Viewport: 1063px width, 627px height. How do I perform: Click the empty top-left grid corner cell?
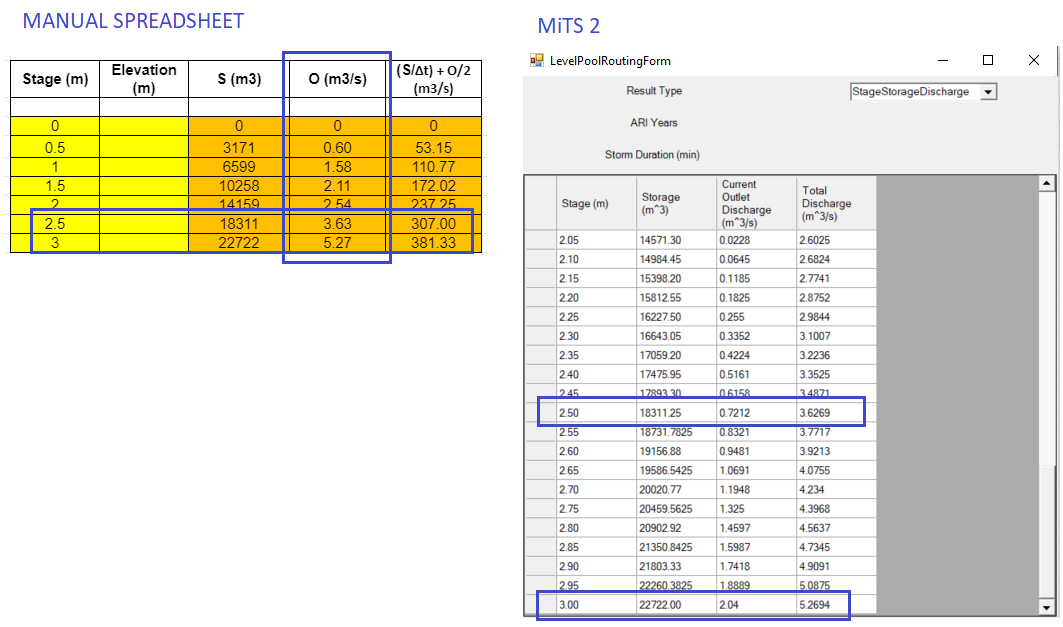click(x=539, y=203)
